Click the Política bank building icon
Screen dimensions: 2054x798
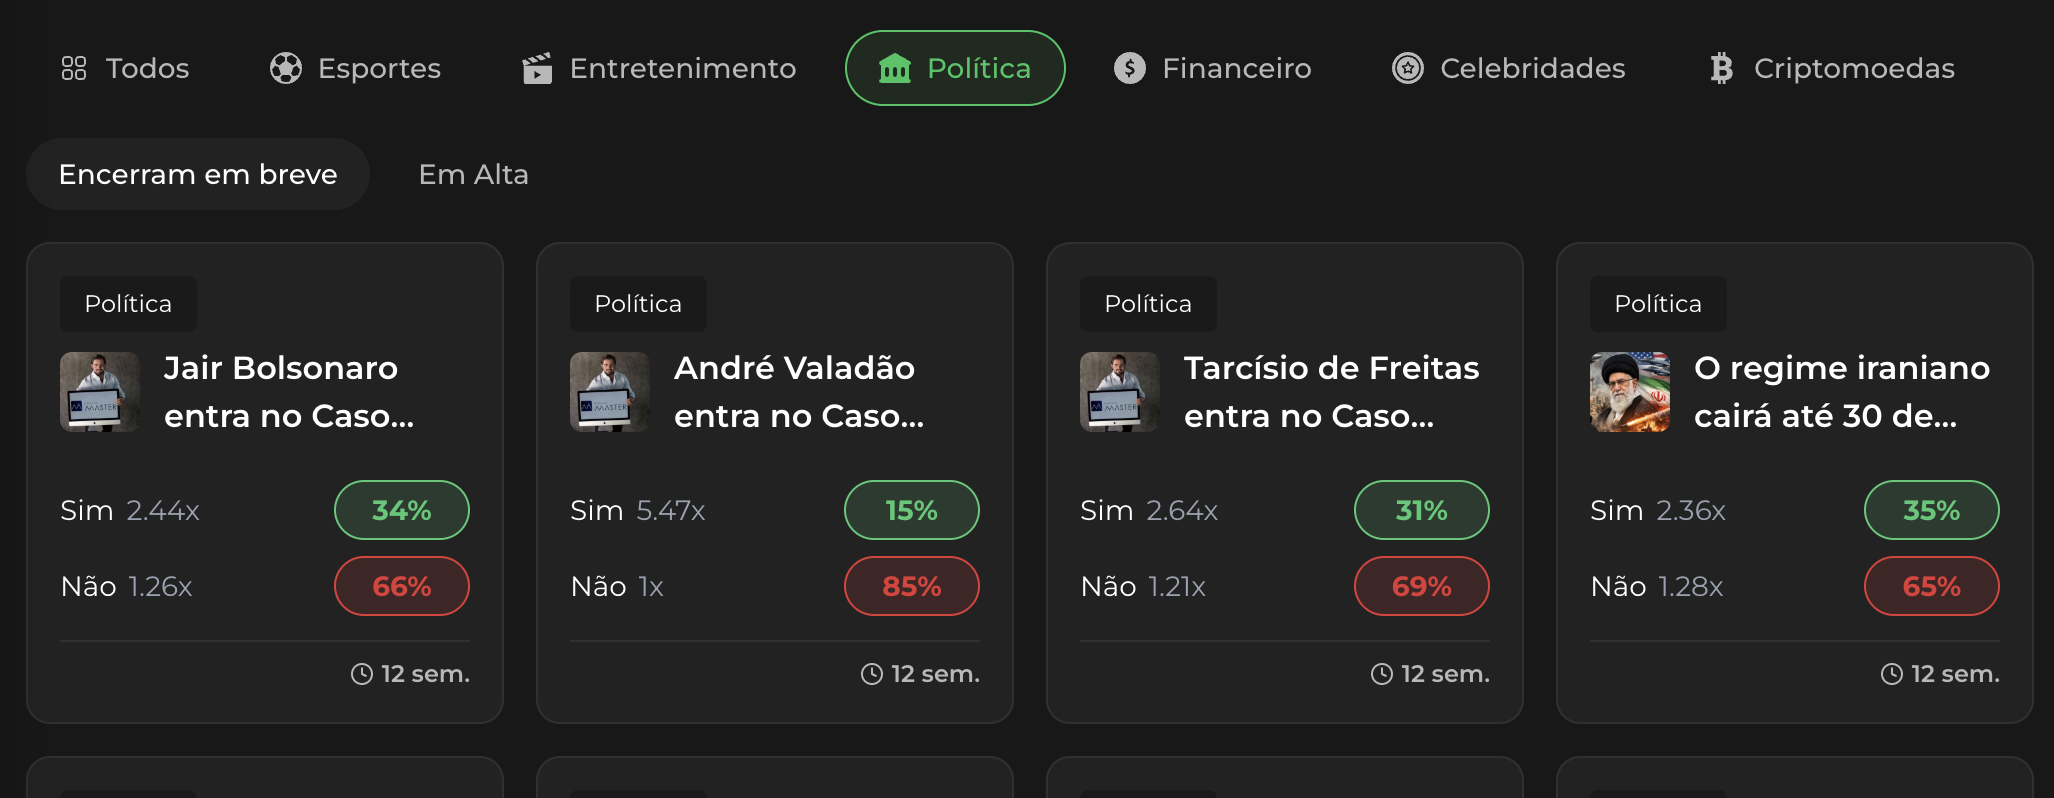tap(894, 68)
